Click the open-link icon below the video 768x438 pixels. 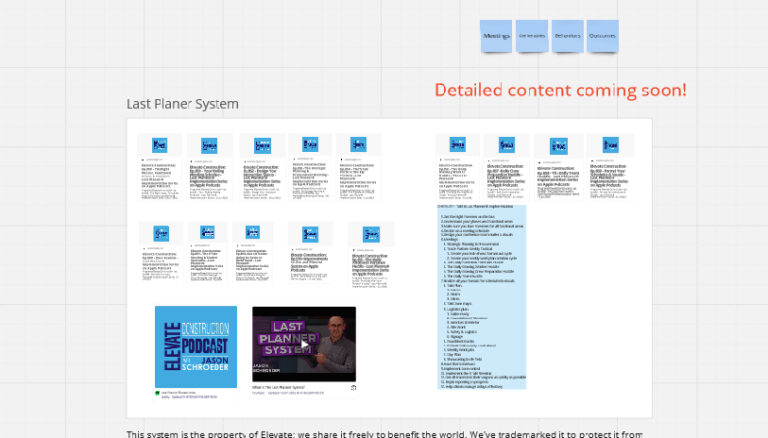352,386
